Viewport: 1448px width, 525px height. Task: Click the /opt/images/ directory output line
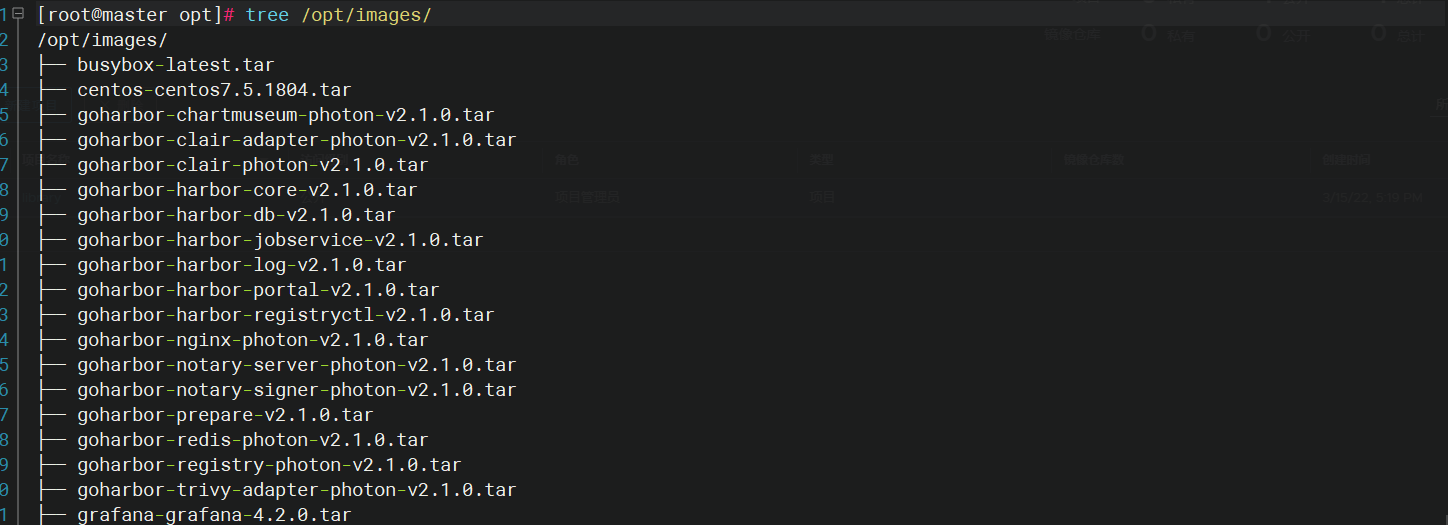click(x=102, y=40)
